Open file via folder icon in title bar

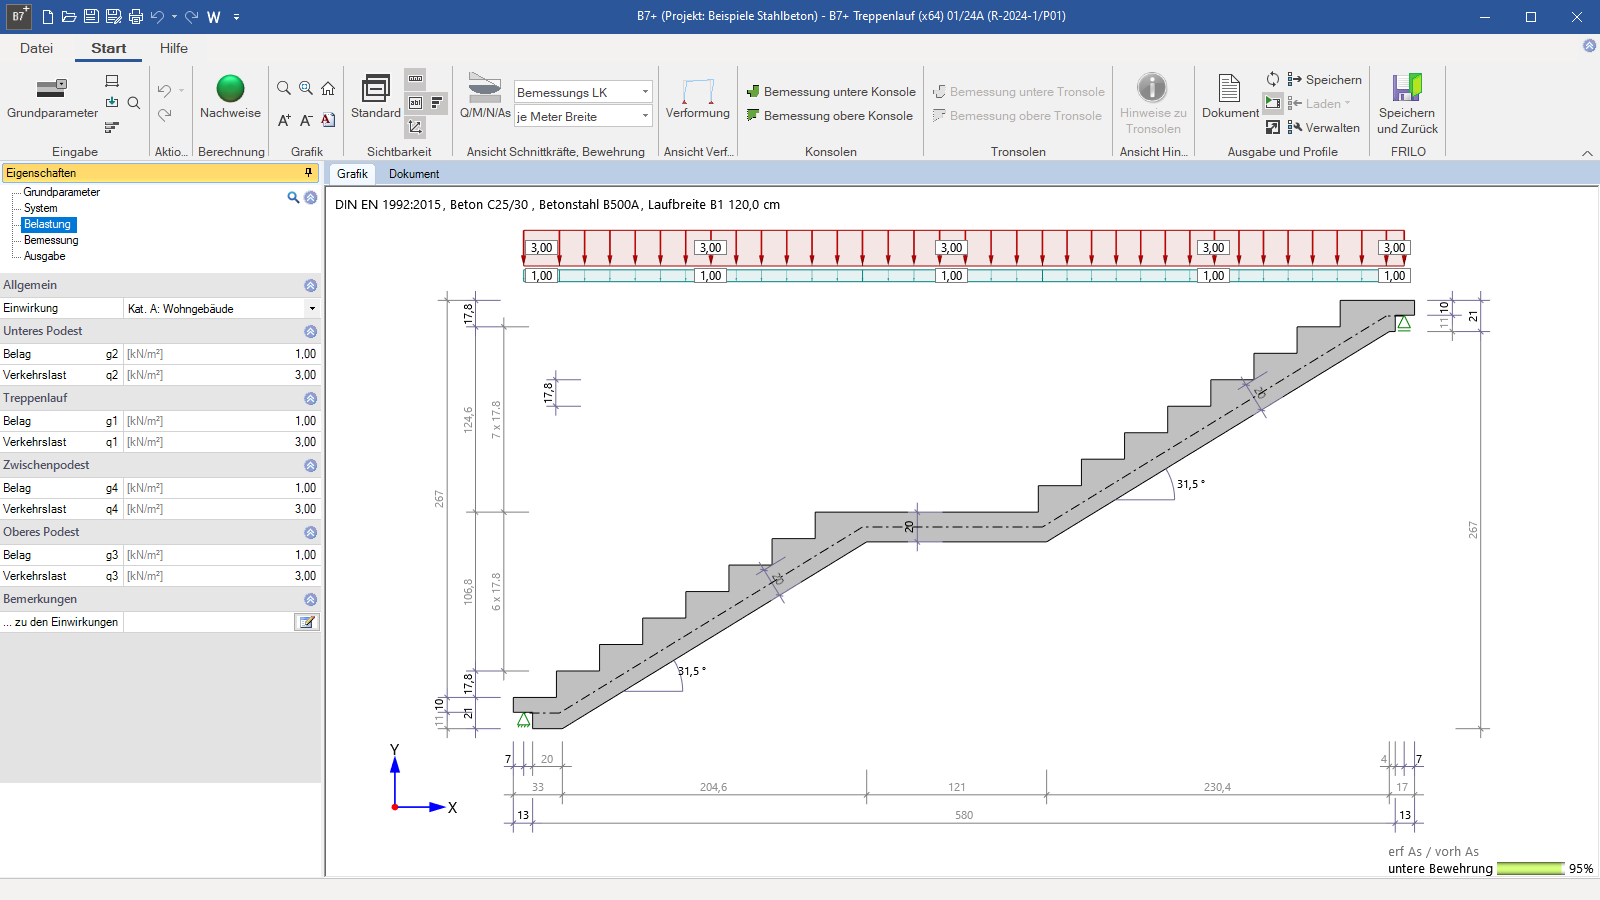[x=69, y=17]
